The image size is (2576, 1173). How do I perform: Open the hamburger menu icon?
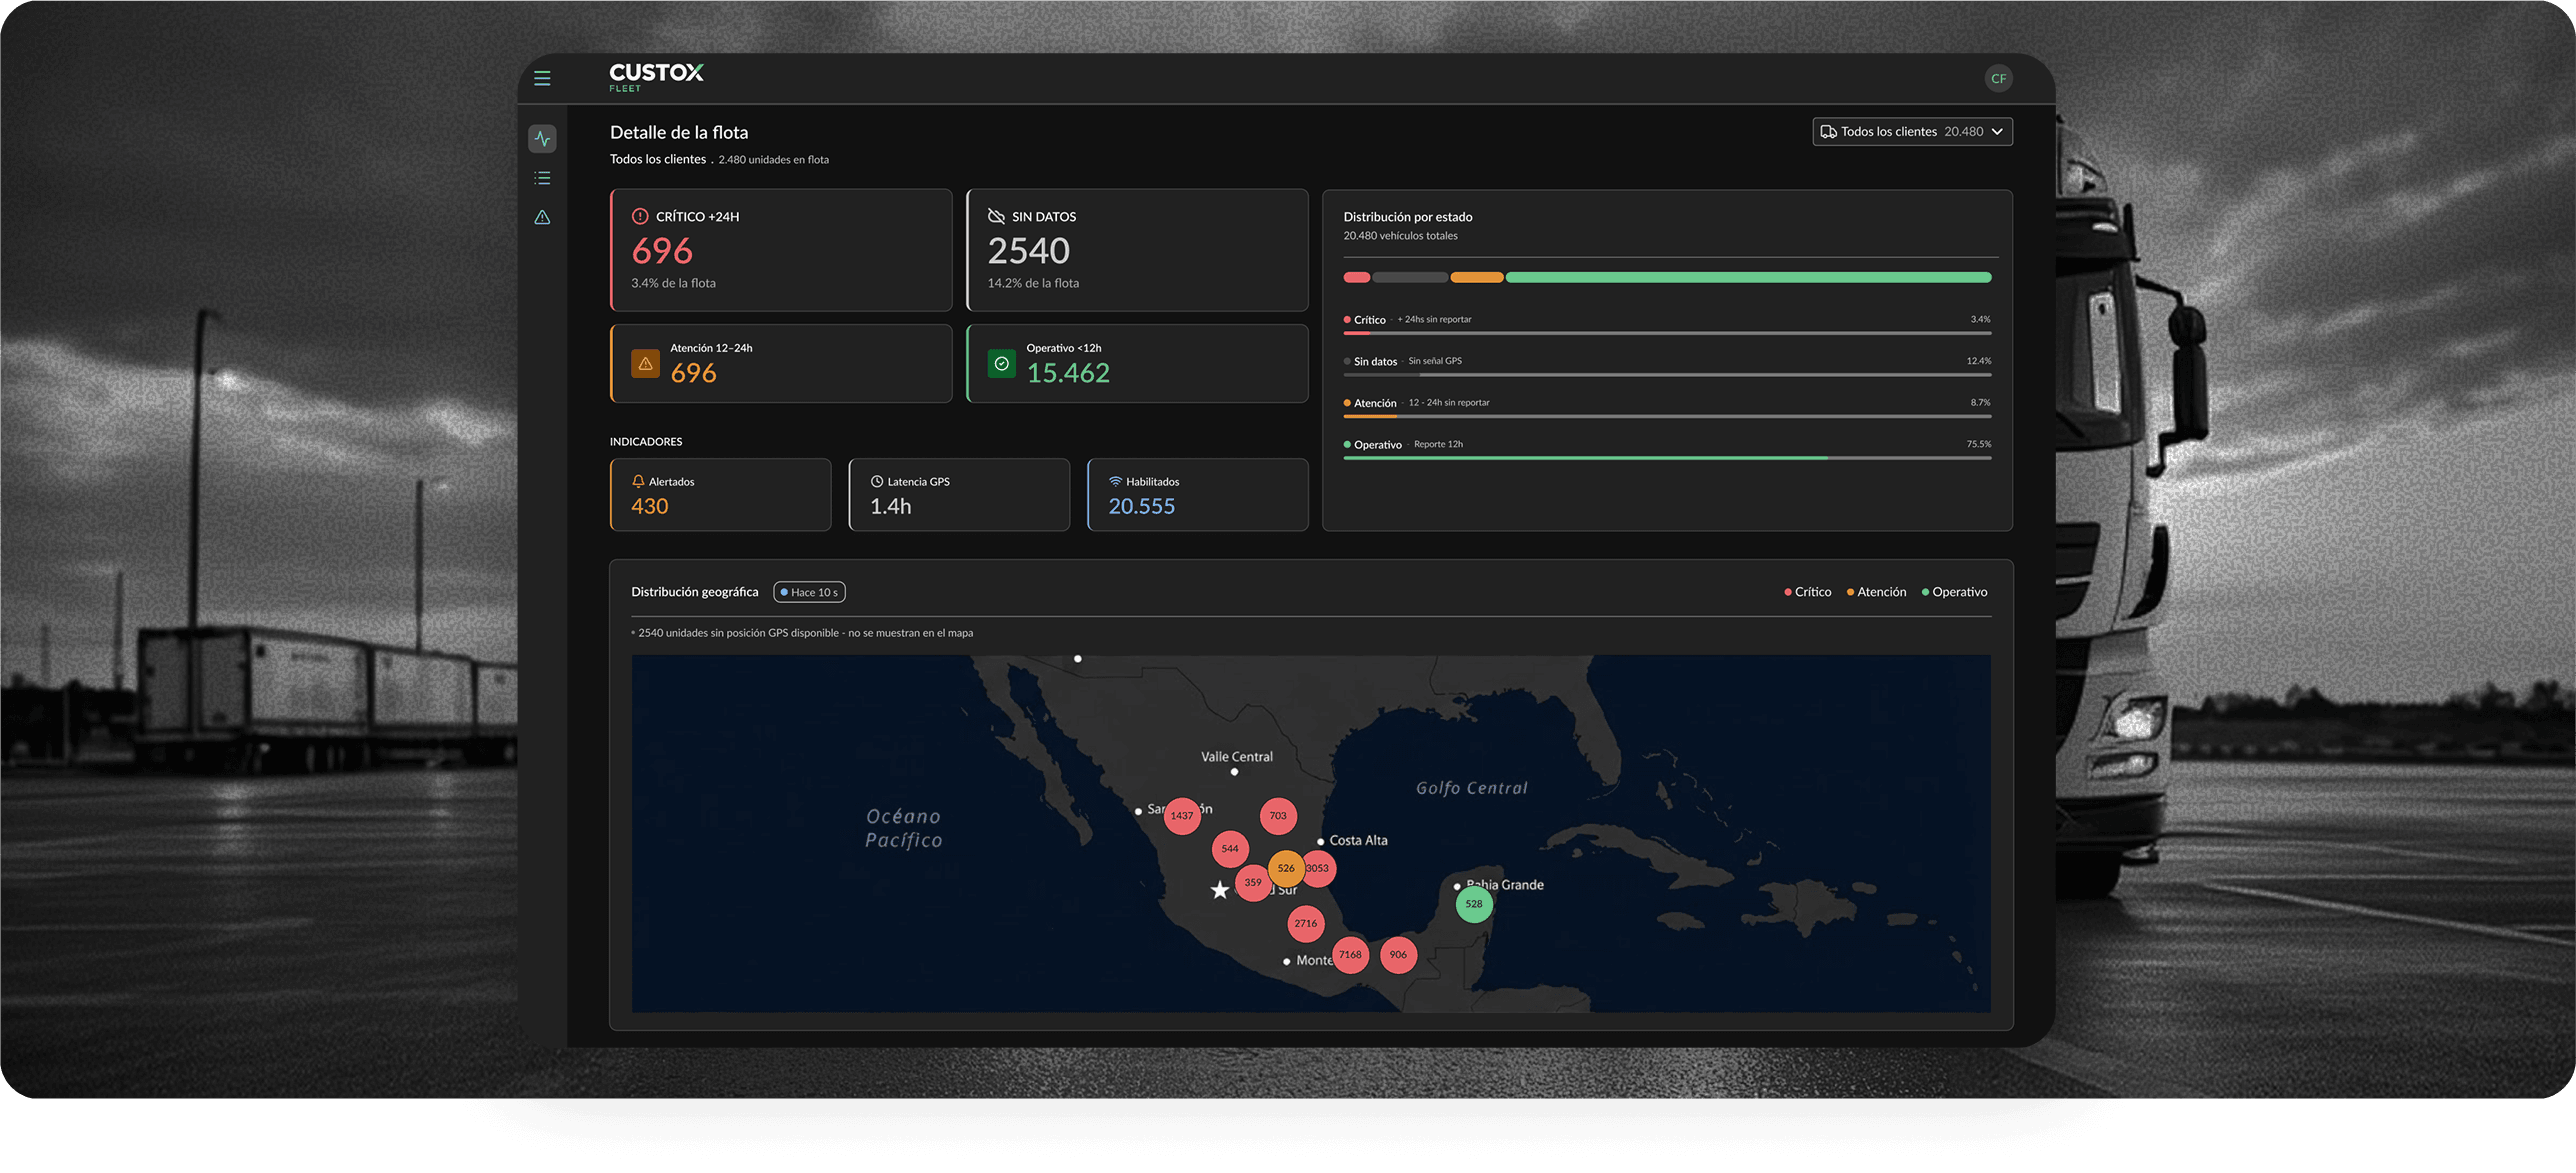[x=542, y=78]
